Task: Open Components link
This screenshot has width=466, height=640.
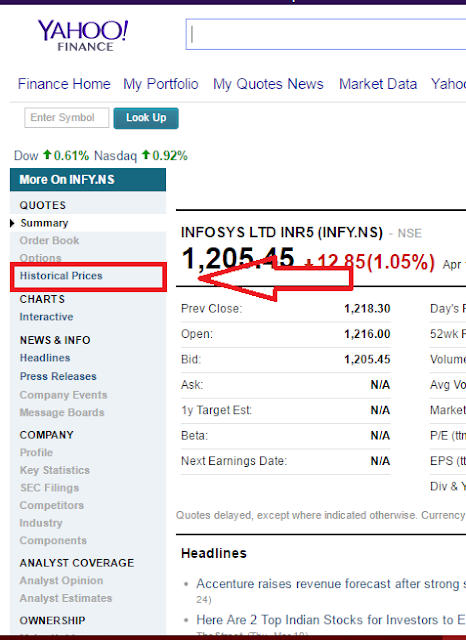Action: 53,540
